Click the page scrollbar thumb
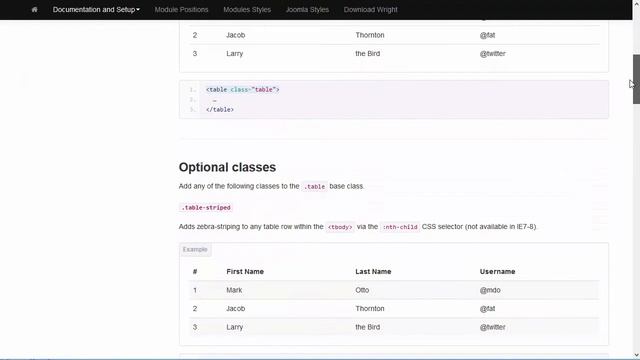640x360 pixels. [x=636, y=79]
